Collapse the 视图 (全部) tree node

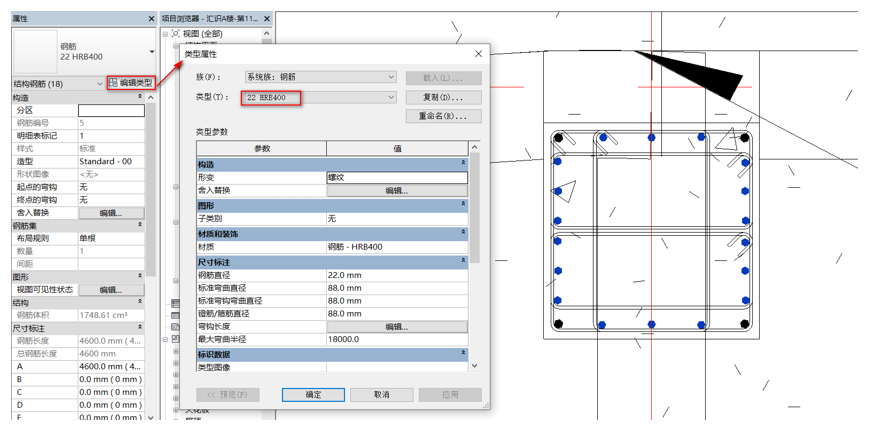click(x=166, y=34)
